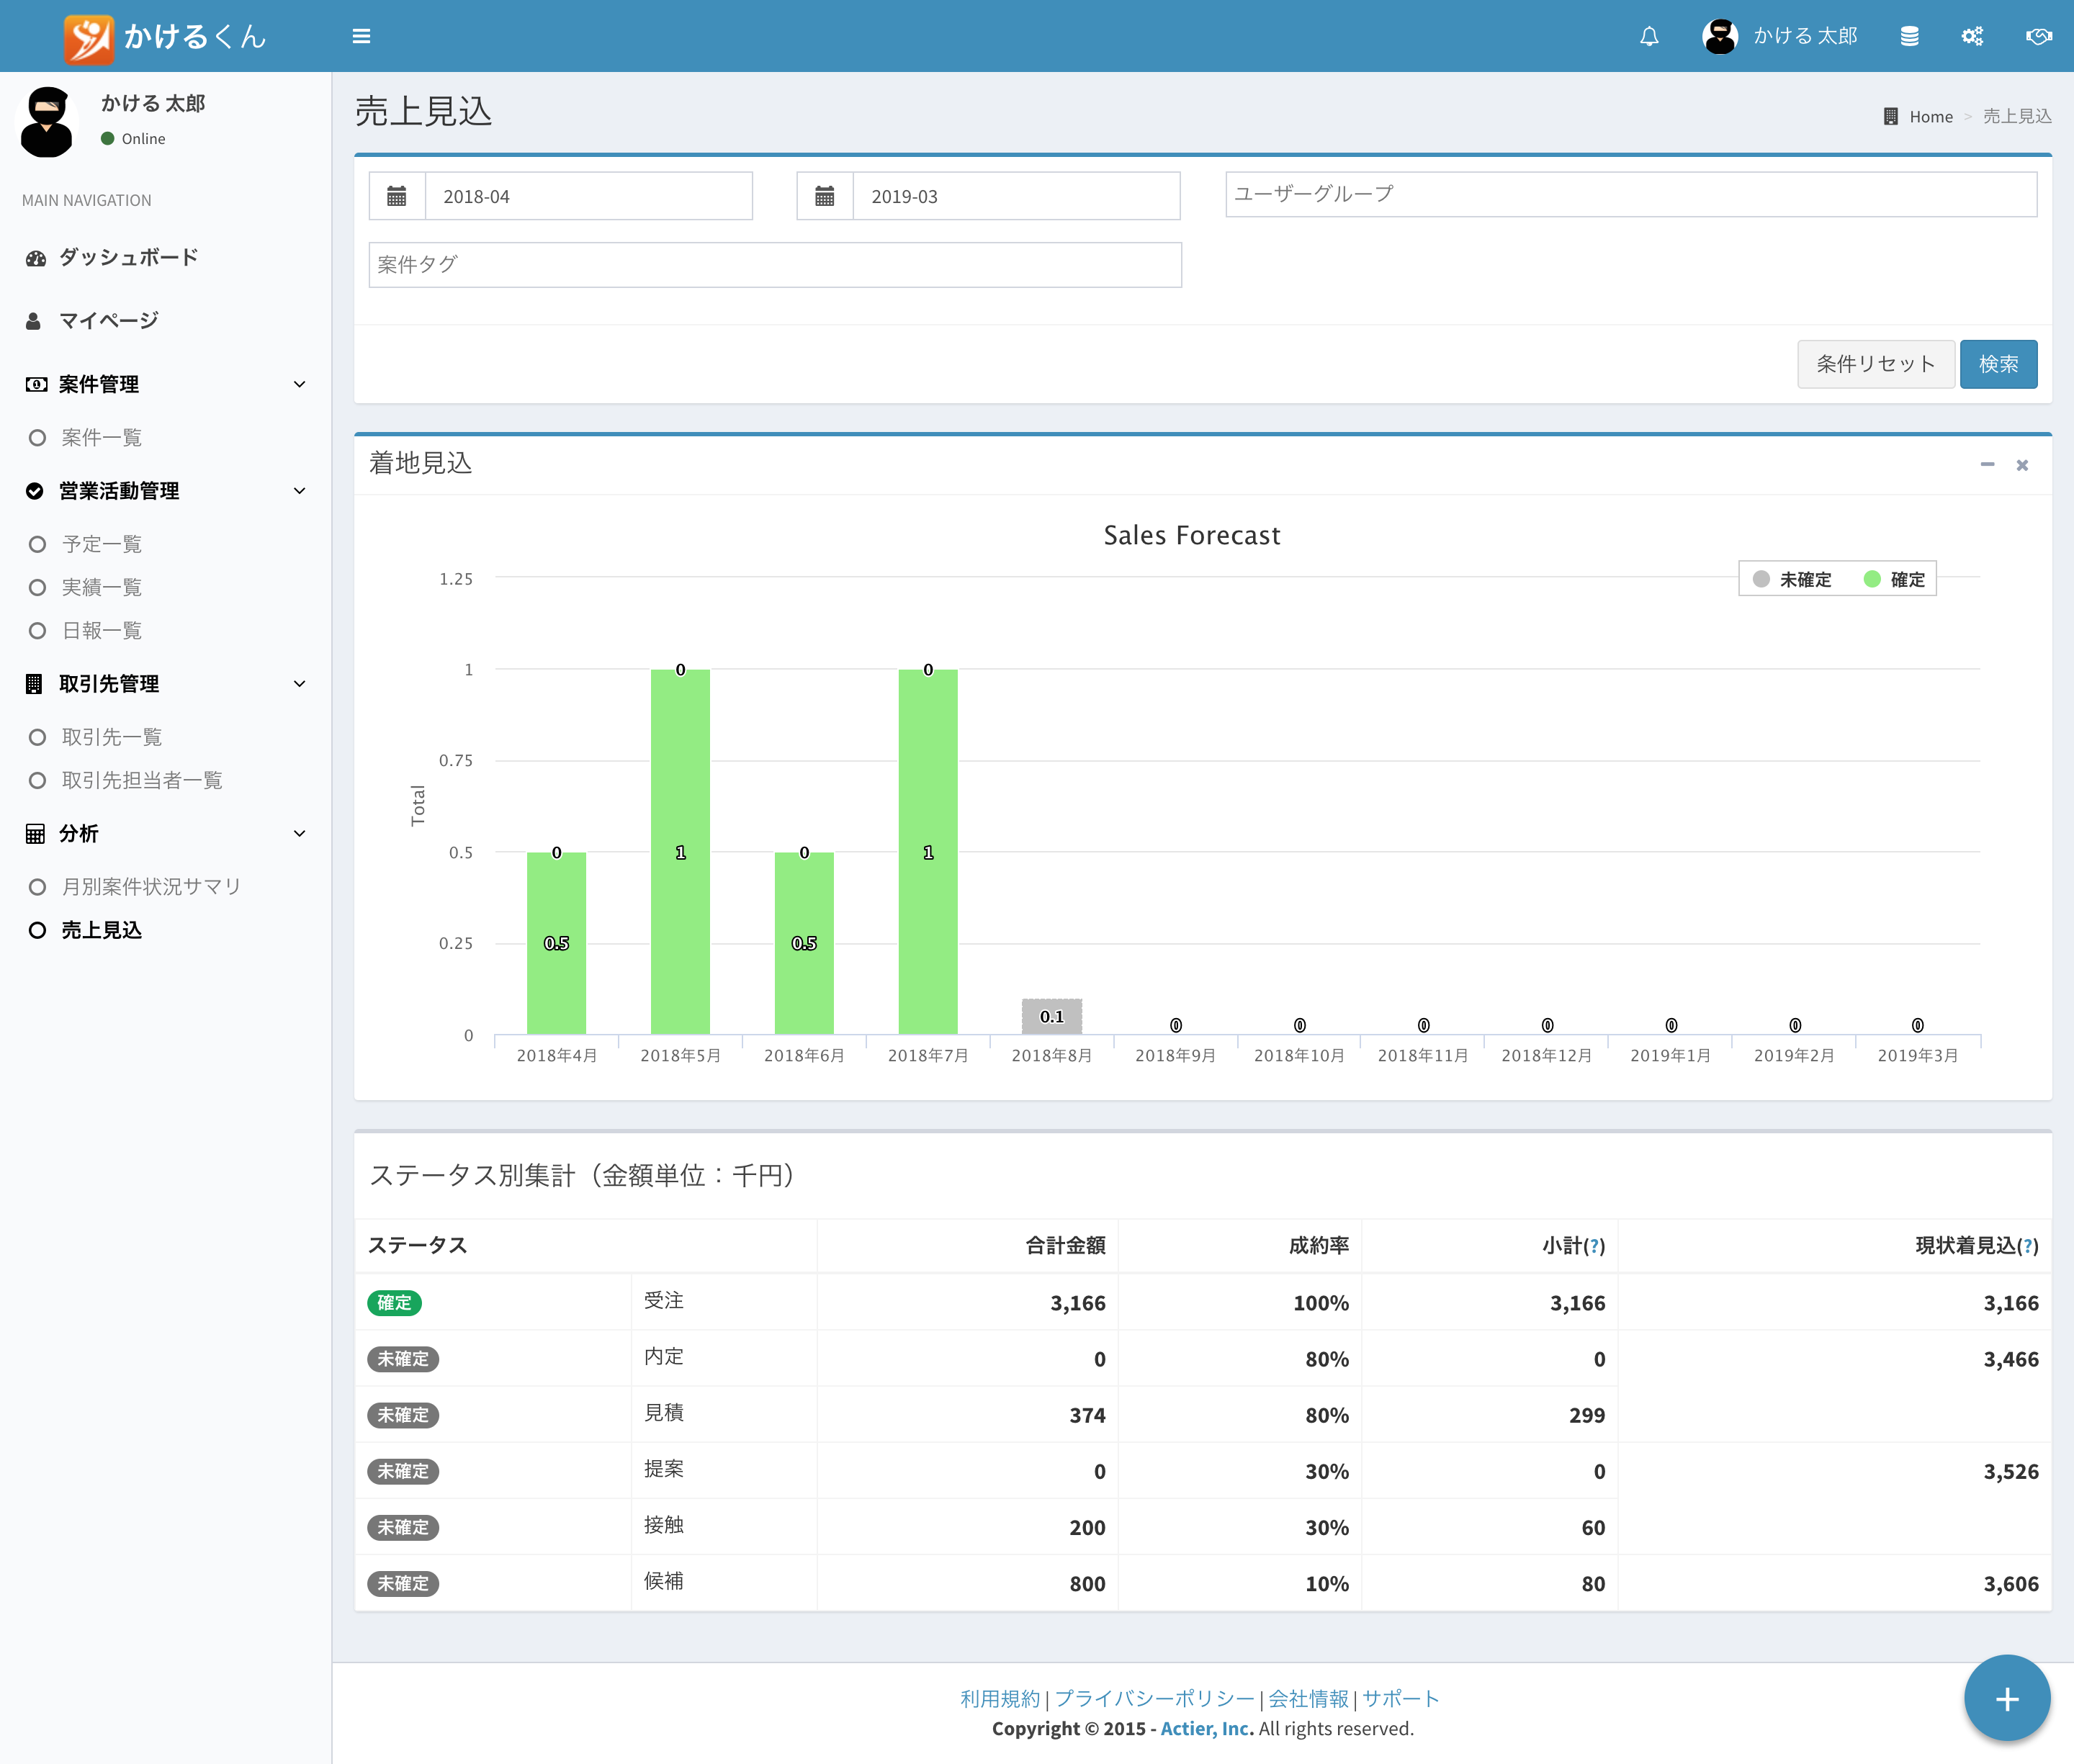Toggle 確定 series in chart legend

pyautogui.click(x=1894, y=579)
